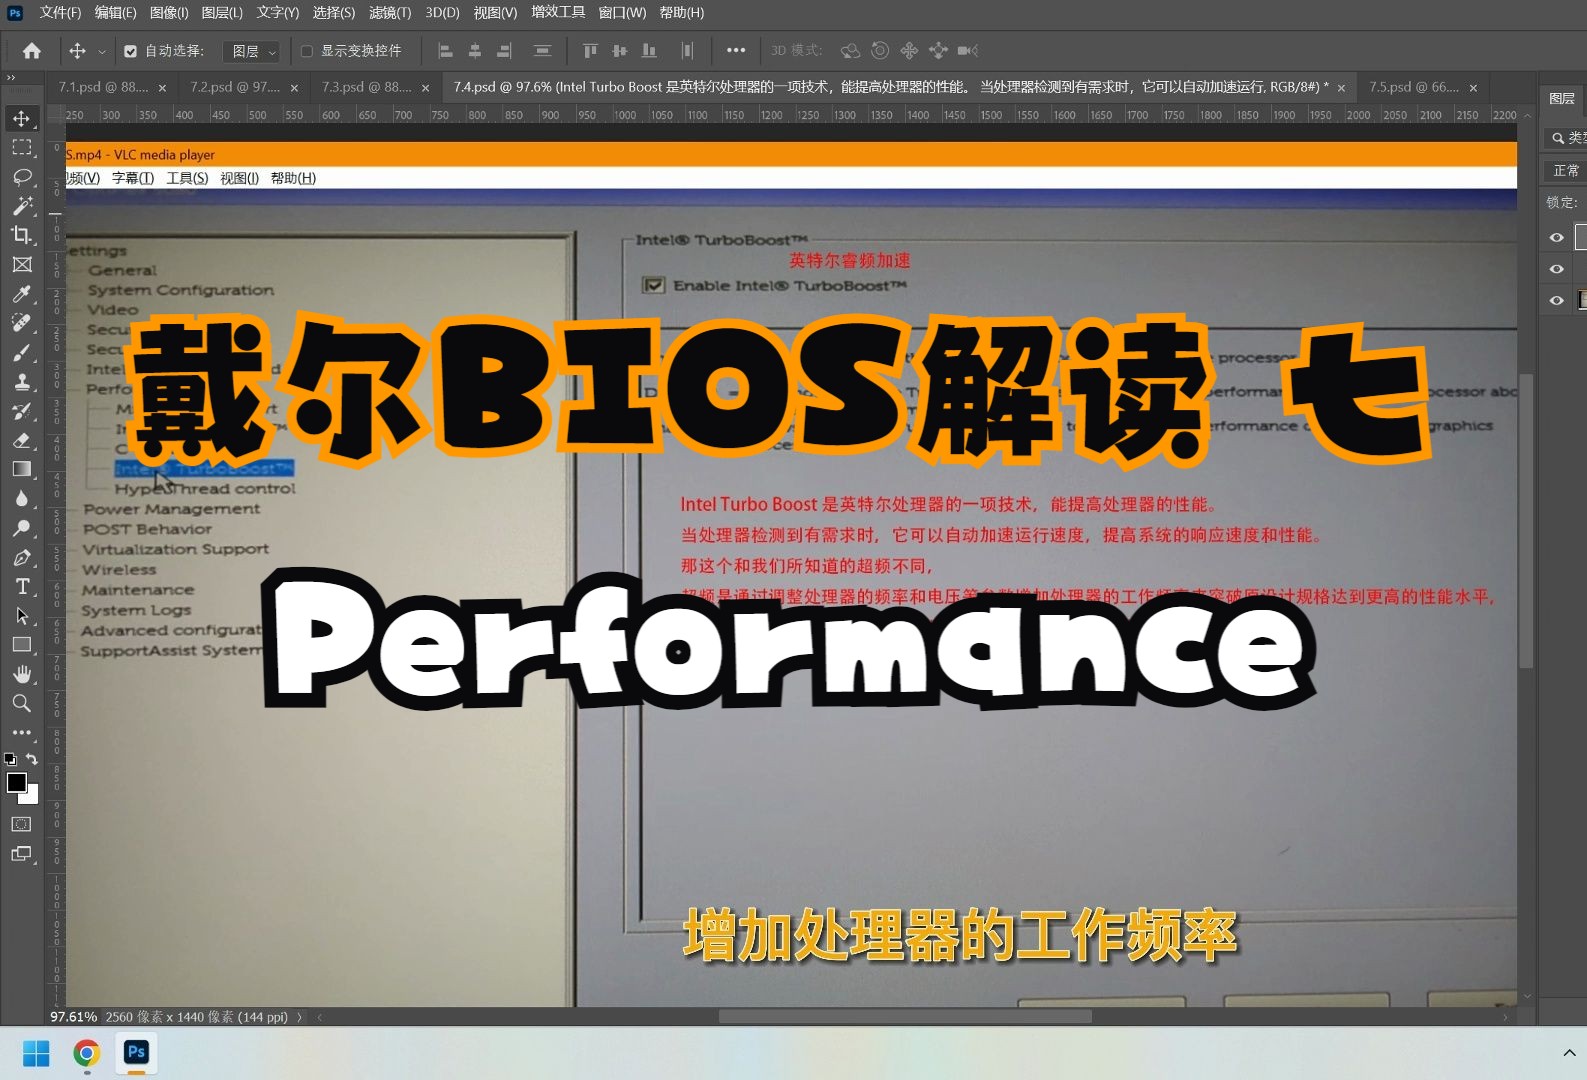Open the Move tool preset picker arrow

102,51
